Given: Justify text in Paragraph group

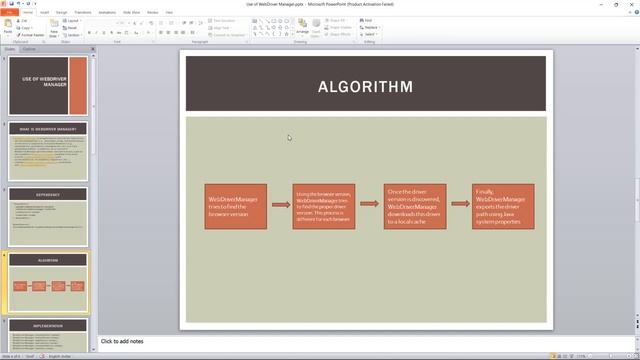Looking at the screenshot, I should 183,33.
